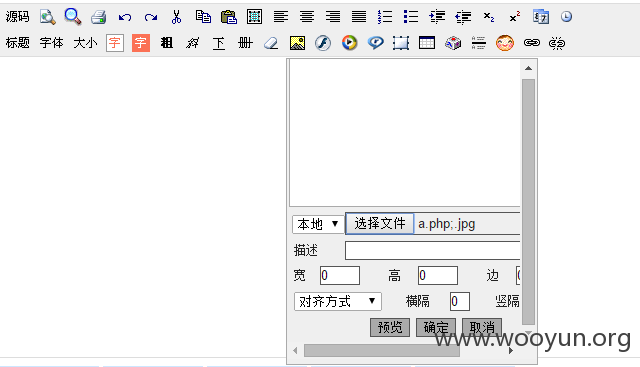
Task: Open the 本地 image source dropdown
Action: (318, 224)
